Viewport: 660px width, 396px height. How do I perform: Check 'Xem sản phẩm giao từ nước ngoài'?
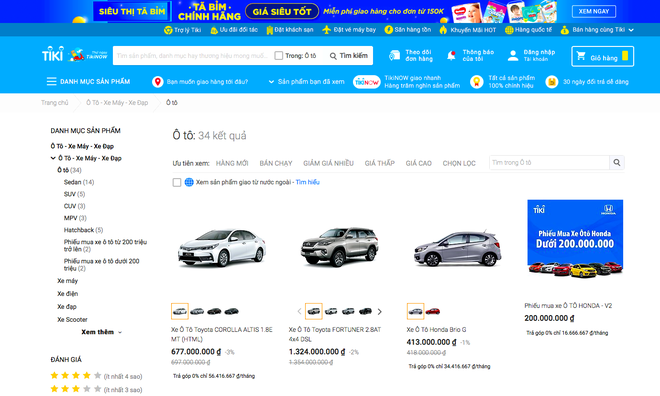(177, 182)
